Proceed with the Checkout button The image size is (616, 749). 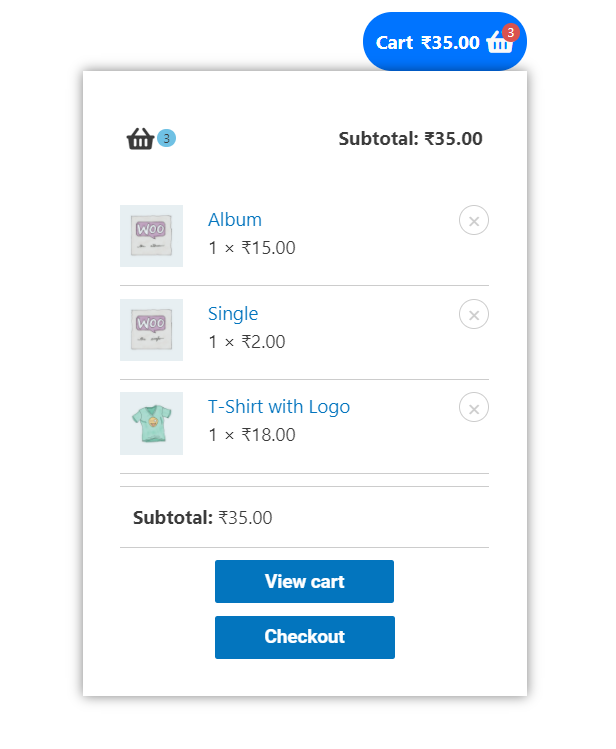pyautogui.click(x=304, y=637)
